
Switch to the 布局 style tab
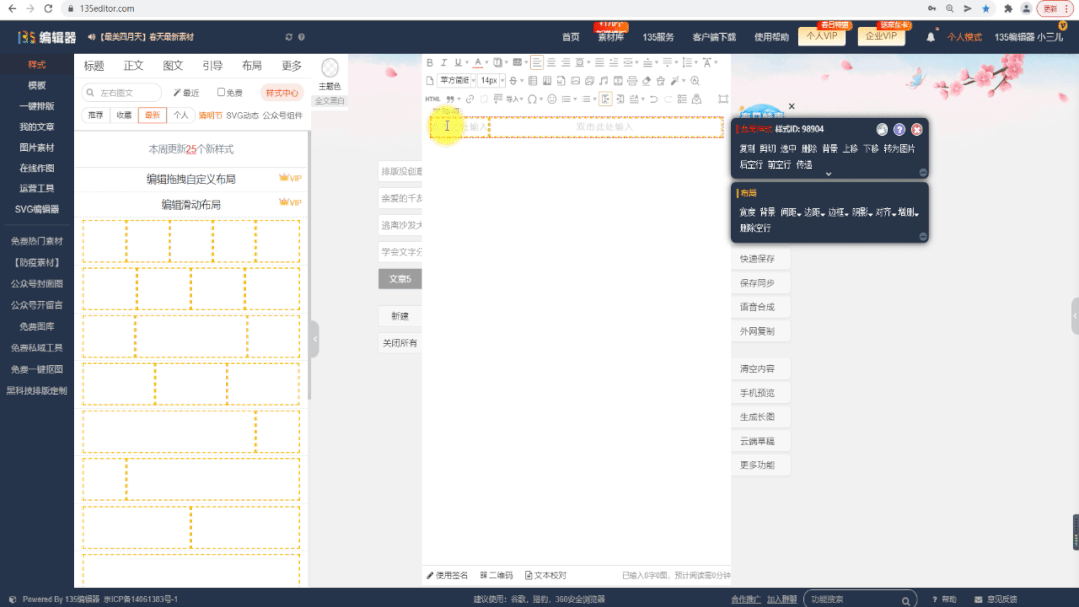click(x=252, y=66)
